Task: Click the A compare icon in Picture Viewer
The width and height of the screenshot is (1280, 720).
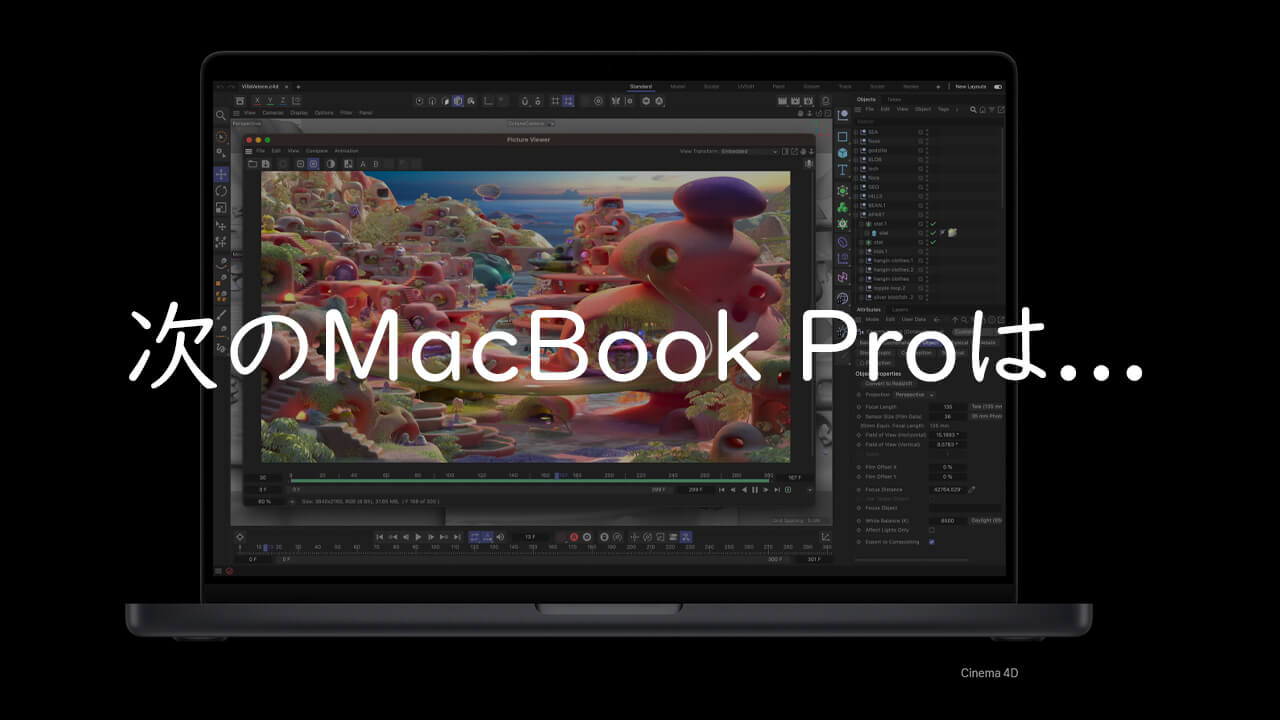Action: click(x=363, y=163)
